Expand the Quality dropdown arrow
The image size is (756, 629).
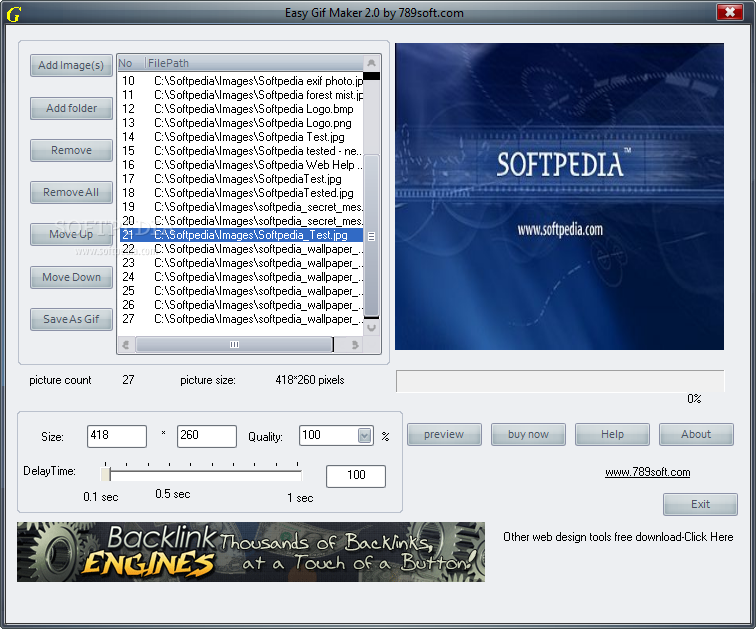click(x=365, y=436)
